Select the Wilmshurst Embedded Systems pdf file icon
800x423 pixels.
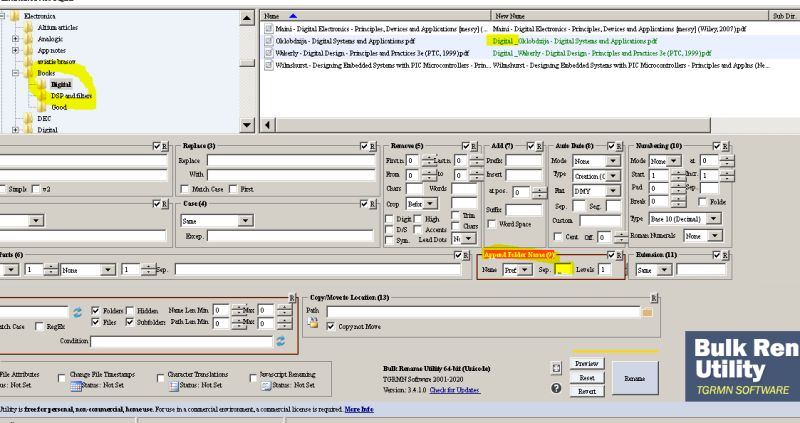[269, 65]
